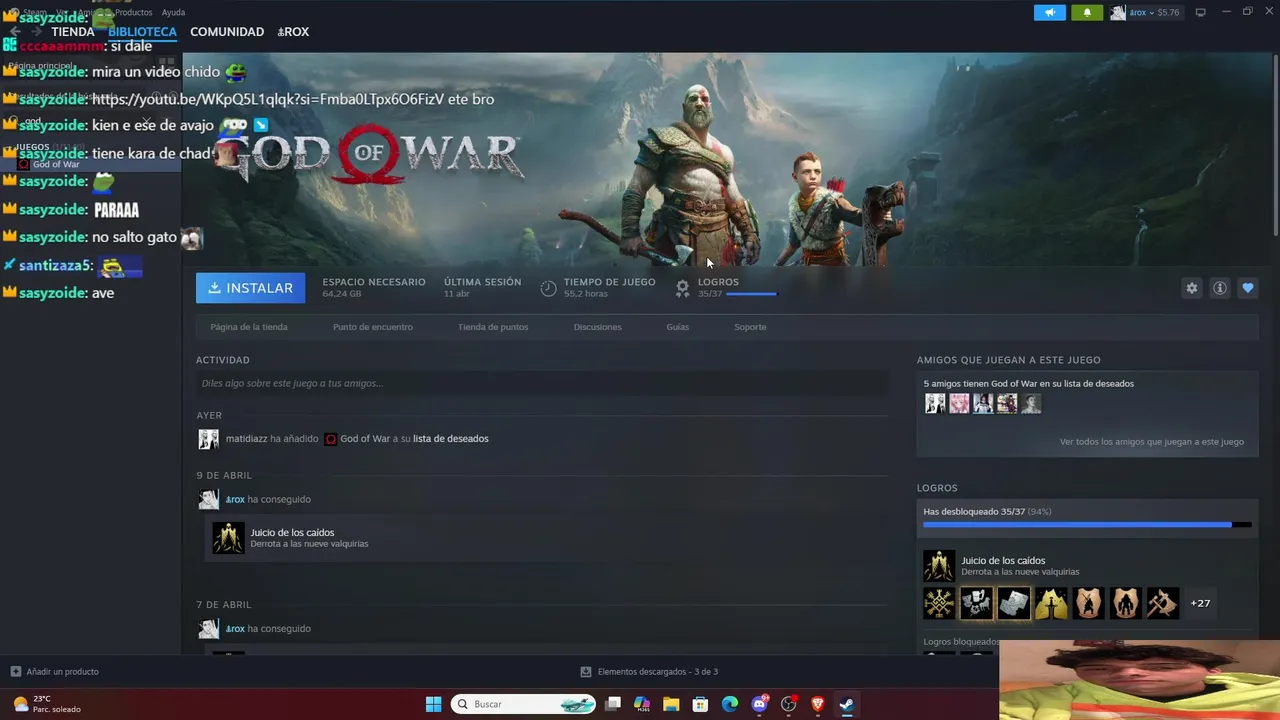Open TIENDA in Steam navigation
This screenshot has height=720, width=1280.
pos(73,32)
